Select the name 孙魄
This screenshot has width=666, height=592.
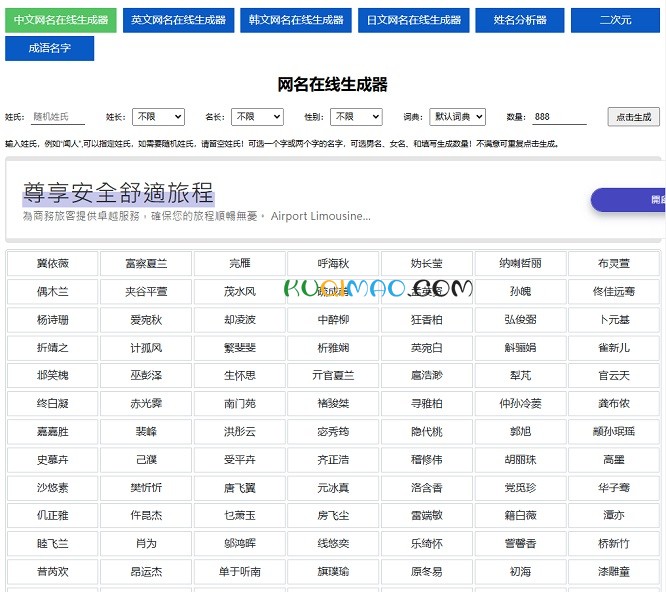(x=520, y=292)
